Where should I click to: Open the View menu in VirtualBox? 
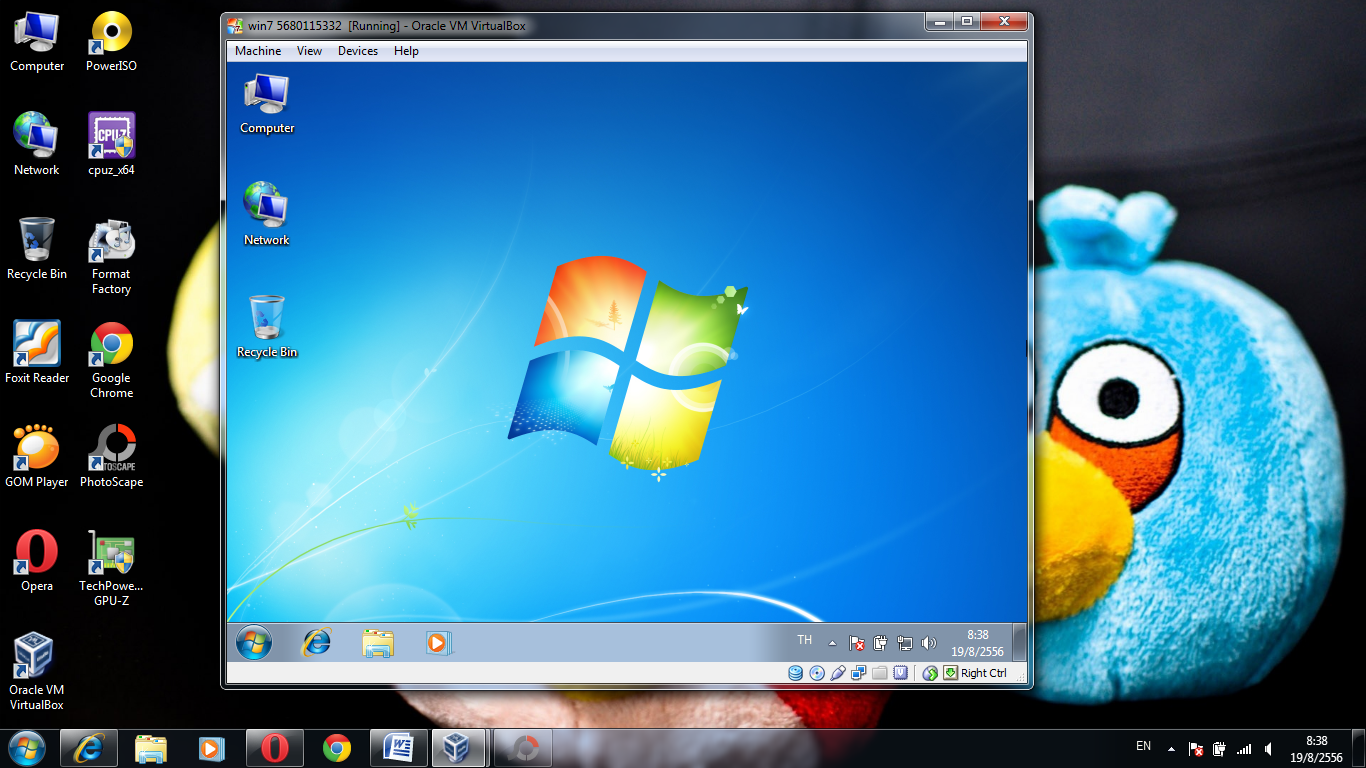tap(309, 51)
